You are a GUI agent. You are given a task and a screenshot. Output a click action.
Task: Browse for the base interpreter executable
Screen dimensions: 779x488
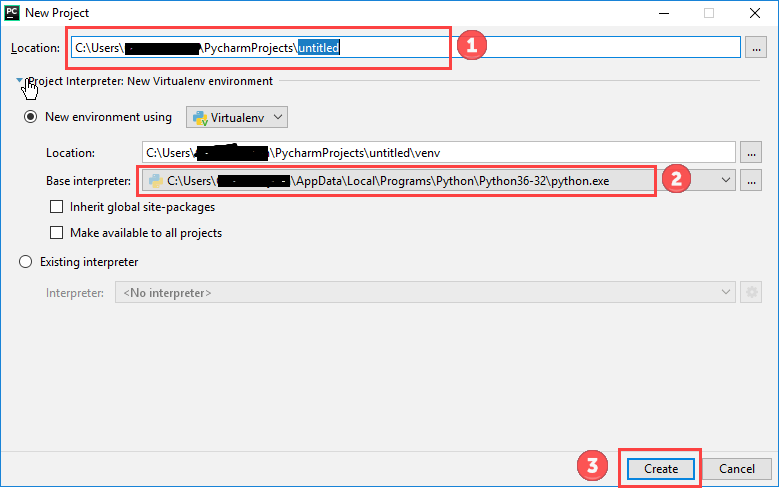pyautogui.click(x=751, y=181)
